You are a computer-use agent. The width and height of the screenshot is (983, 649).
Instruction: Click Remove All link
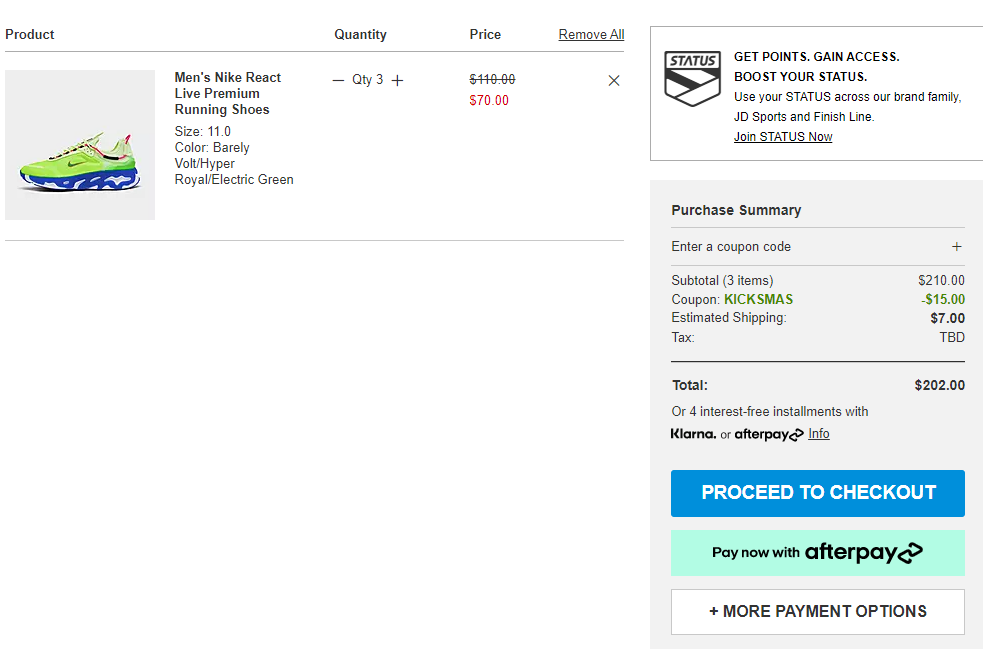pyautogui.click(x=591, y=34)
